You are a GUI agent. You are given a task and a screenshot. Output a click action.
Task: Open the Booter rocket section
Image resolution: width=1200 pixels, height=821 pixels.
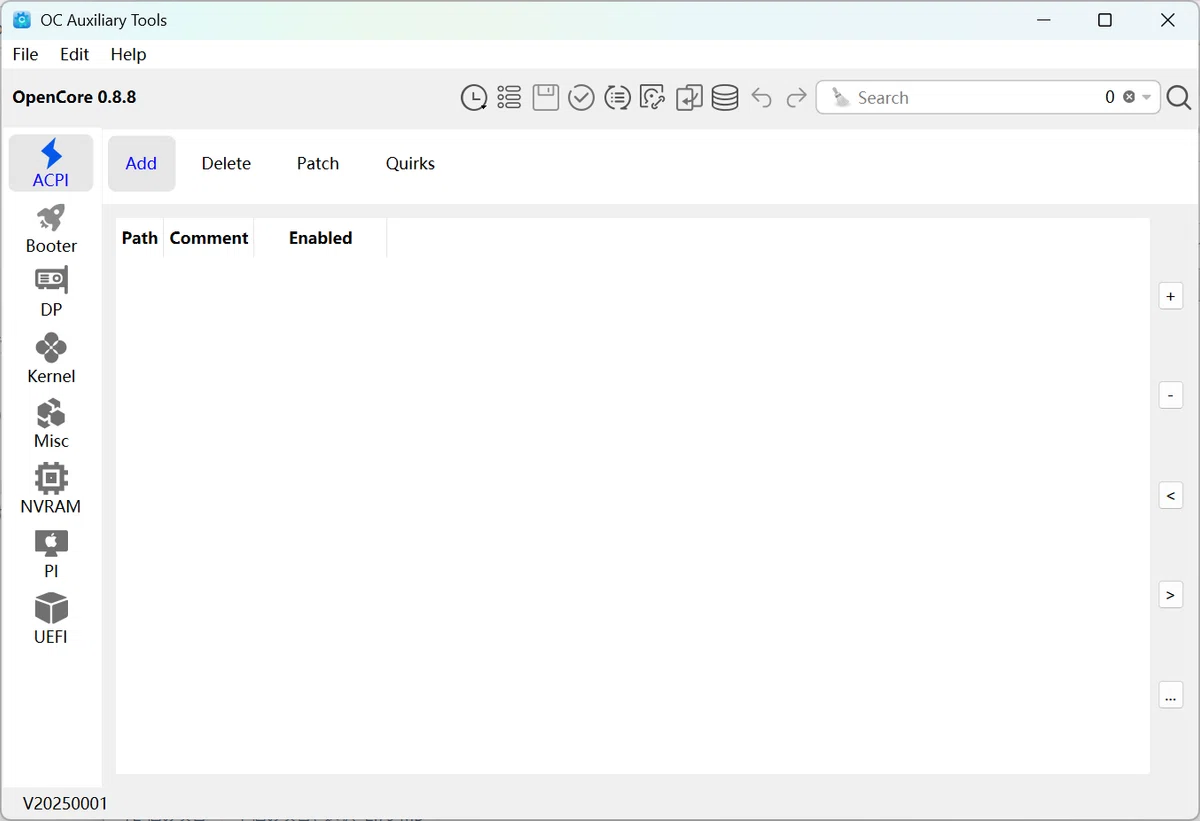pyautogui.click(x=51, y=229)
